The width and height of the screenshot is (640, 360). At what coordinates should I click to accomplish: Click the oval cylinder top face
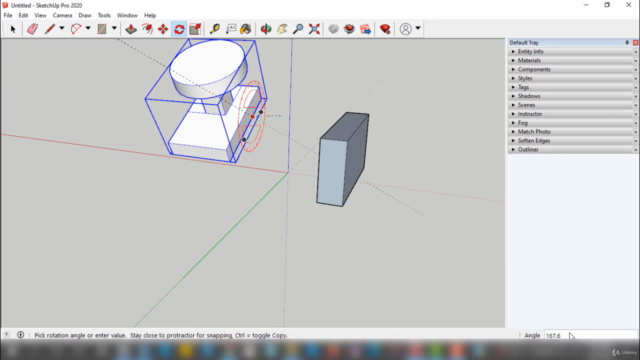point(207,62)
